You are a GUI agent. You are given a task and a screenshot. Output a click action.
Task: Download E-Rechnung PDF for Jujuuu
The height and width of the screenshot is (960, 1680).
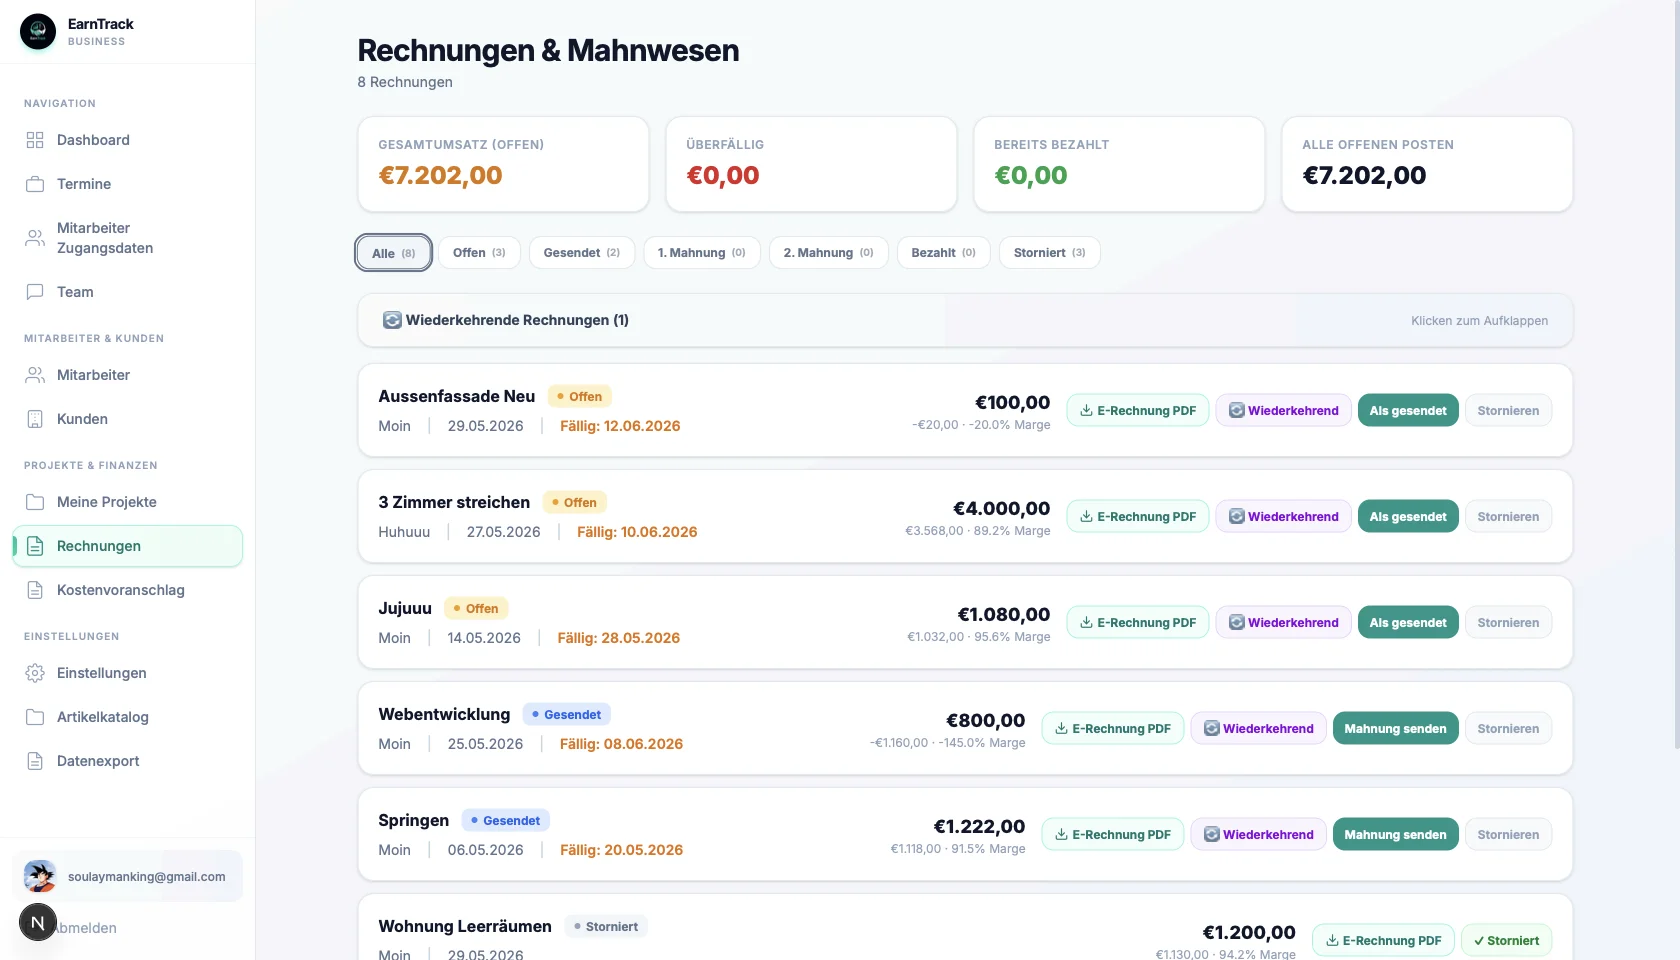coord(1138,623)
